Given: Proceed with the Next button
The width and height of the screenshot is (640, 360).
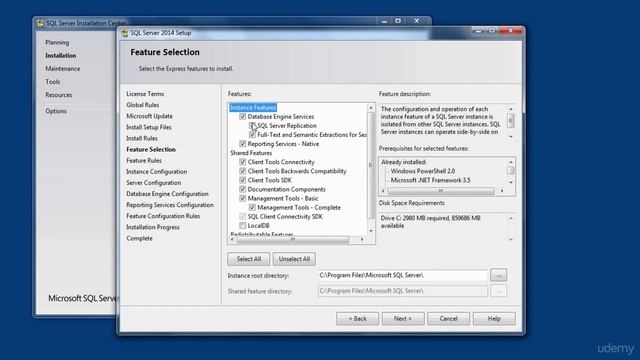Looking at the screenshot, I should click(403, 318).
